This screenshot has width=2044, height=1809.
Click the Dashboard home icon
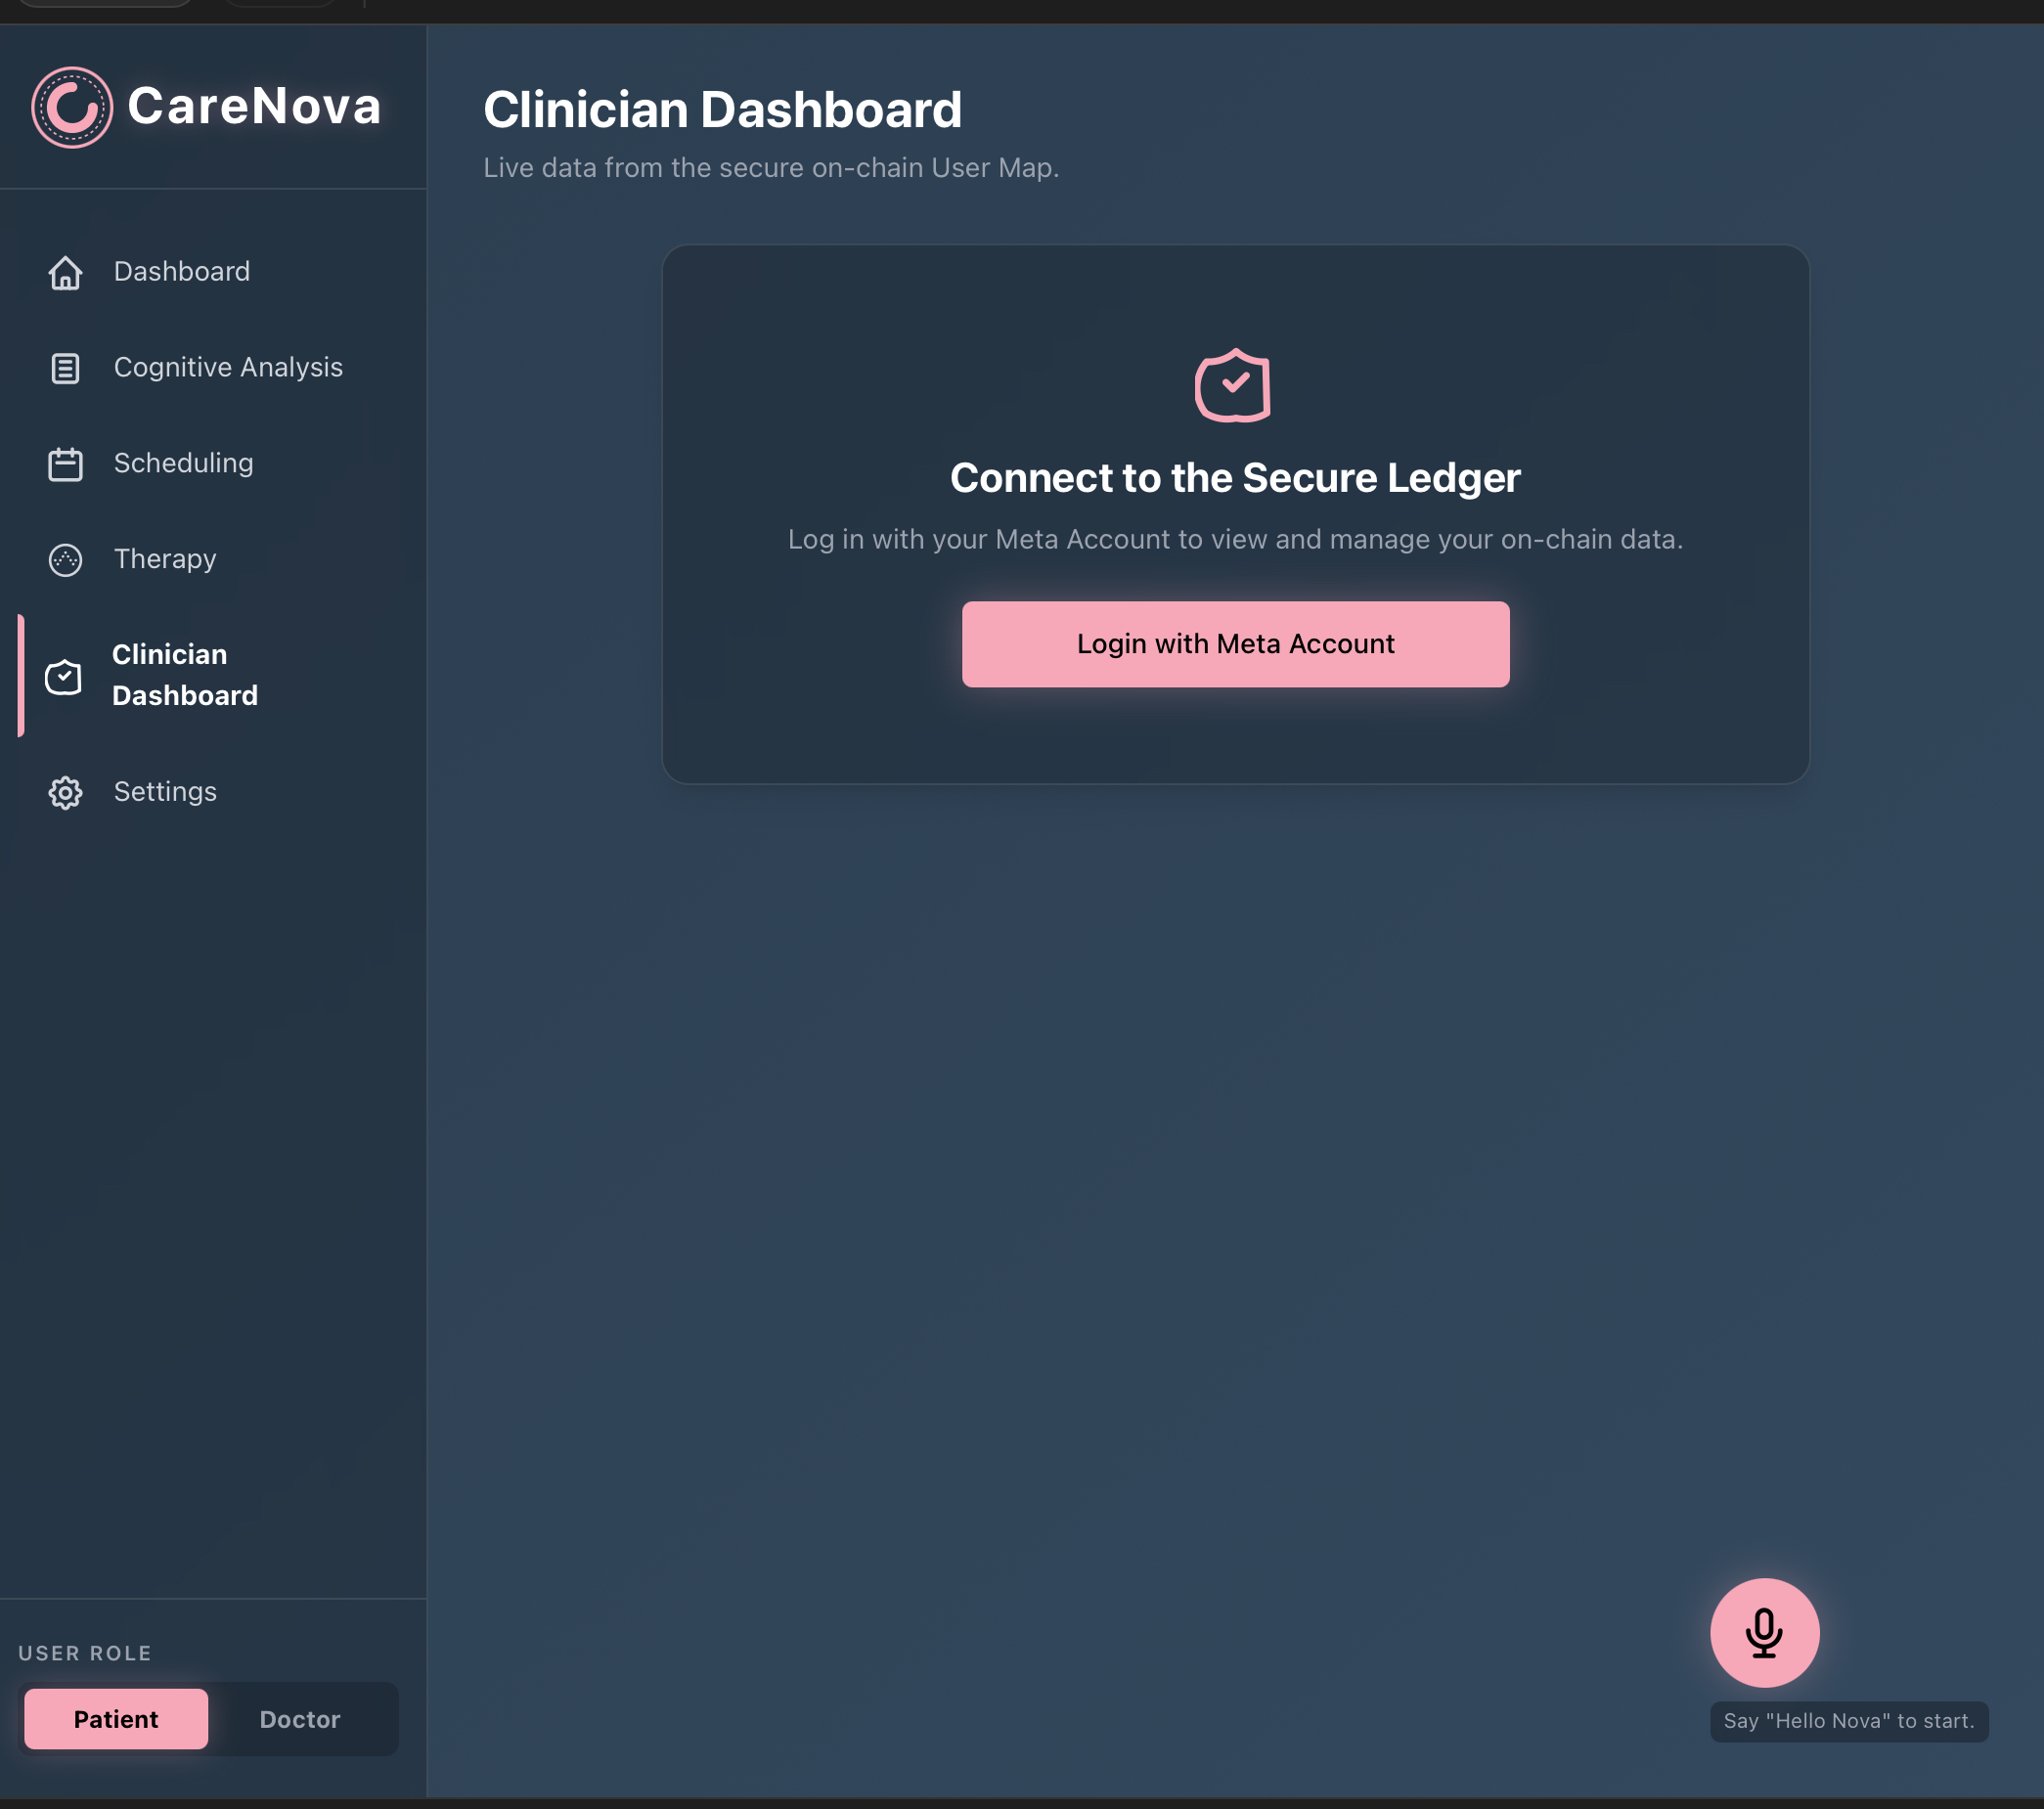coord(65,272)
